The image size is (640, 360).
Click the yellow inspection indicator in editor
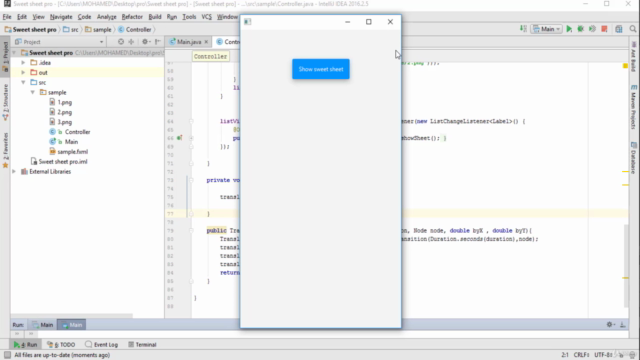point(625,65)
